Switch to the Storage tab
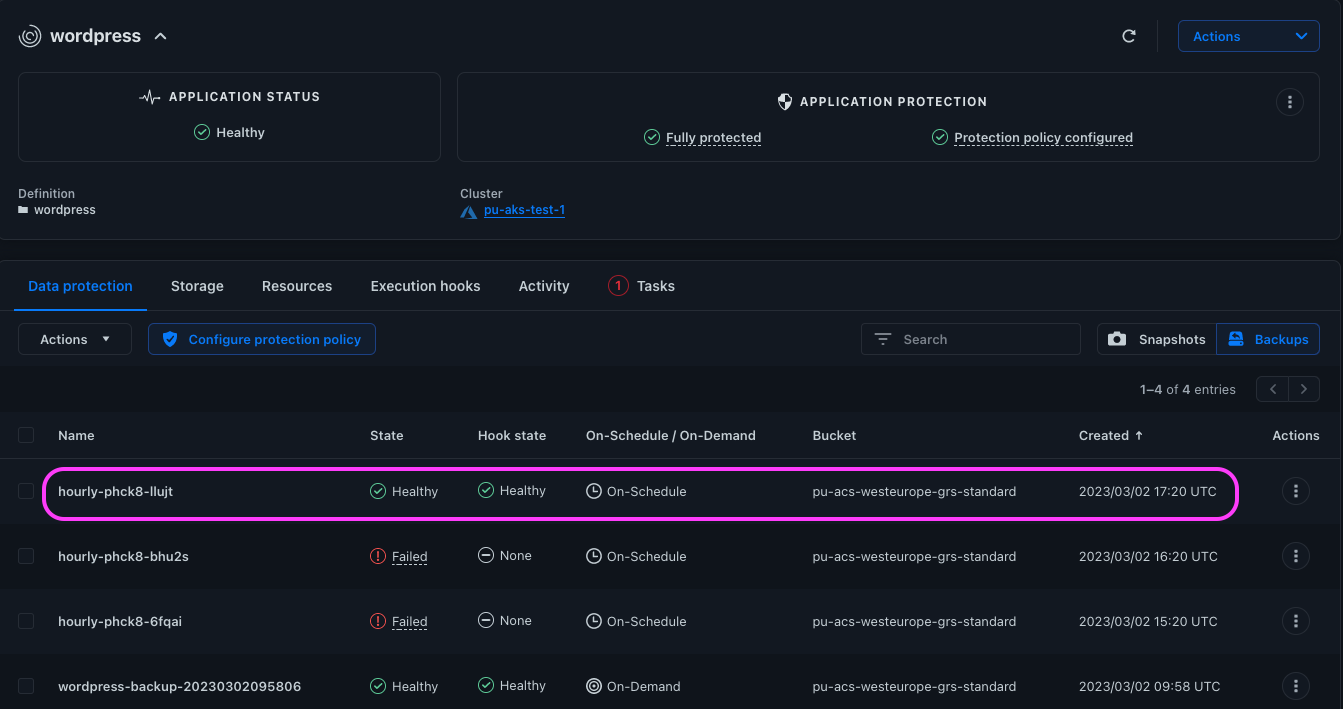This screenshot has width=1343, height=709. point(197,286)
